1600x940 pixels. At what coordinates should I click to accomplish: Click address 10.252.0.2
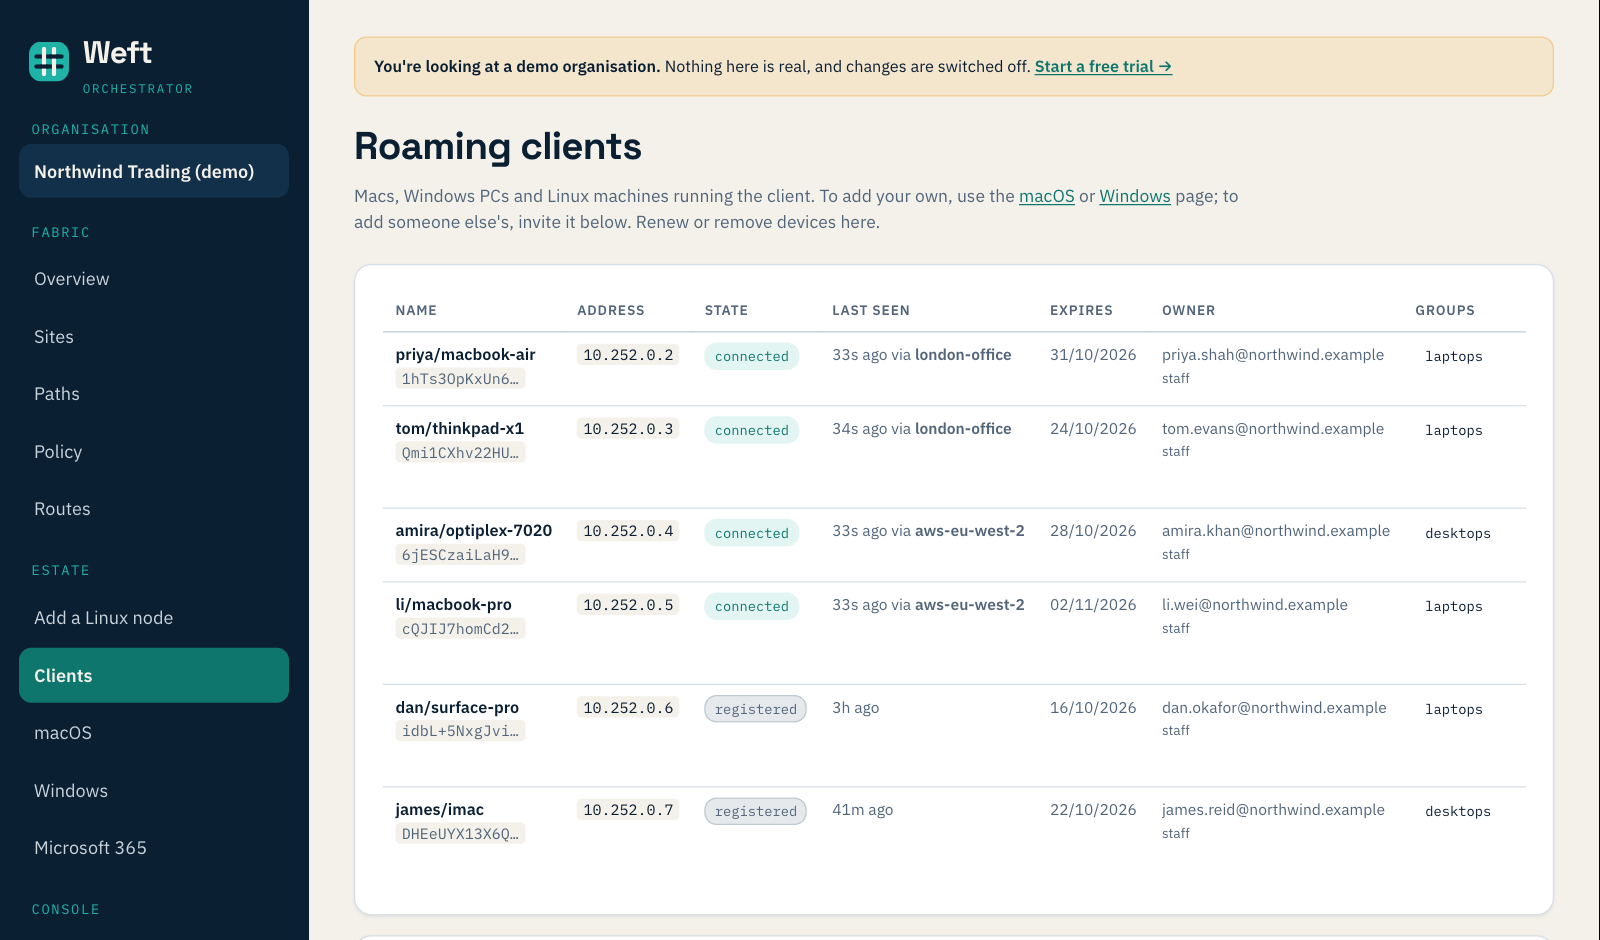click(628, 355)
